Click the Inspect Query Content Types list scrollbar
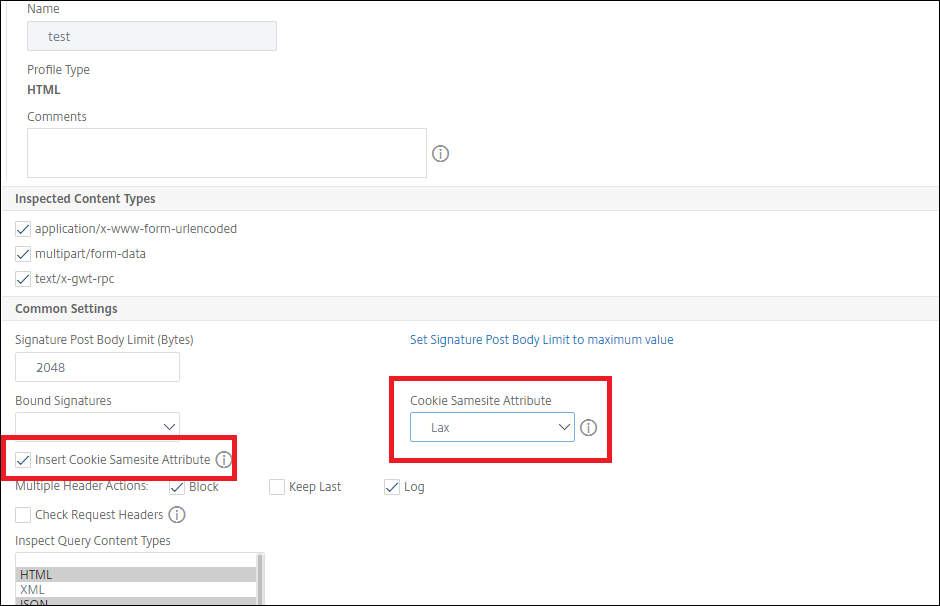 [260, 579]
